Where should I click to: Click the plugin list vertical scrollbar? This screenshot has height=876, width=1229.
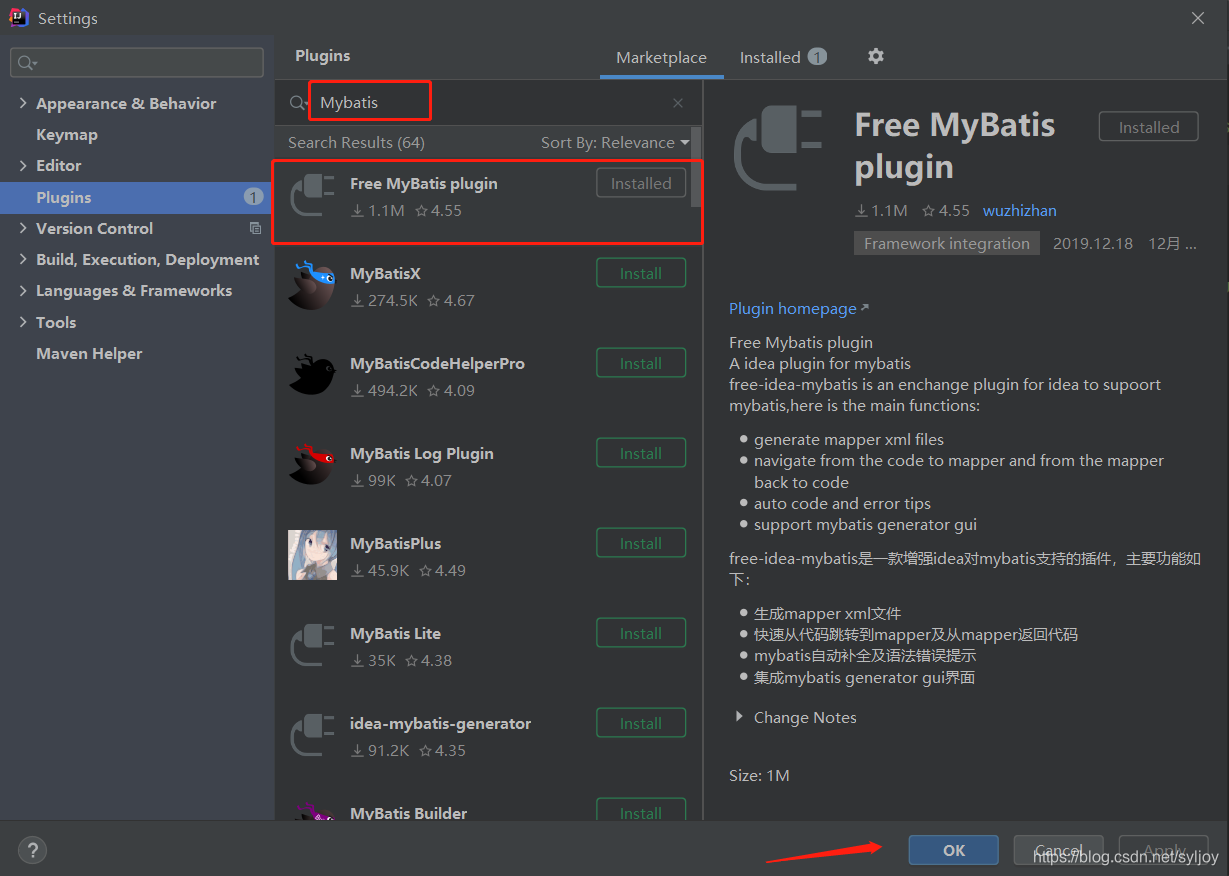tap(696, 167)
